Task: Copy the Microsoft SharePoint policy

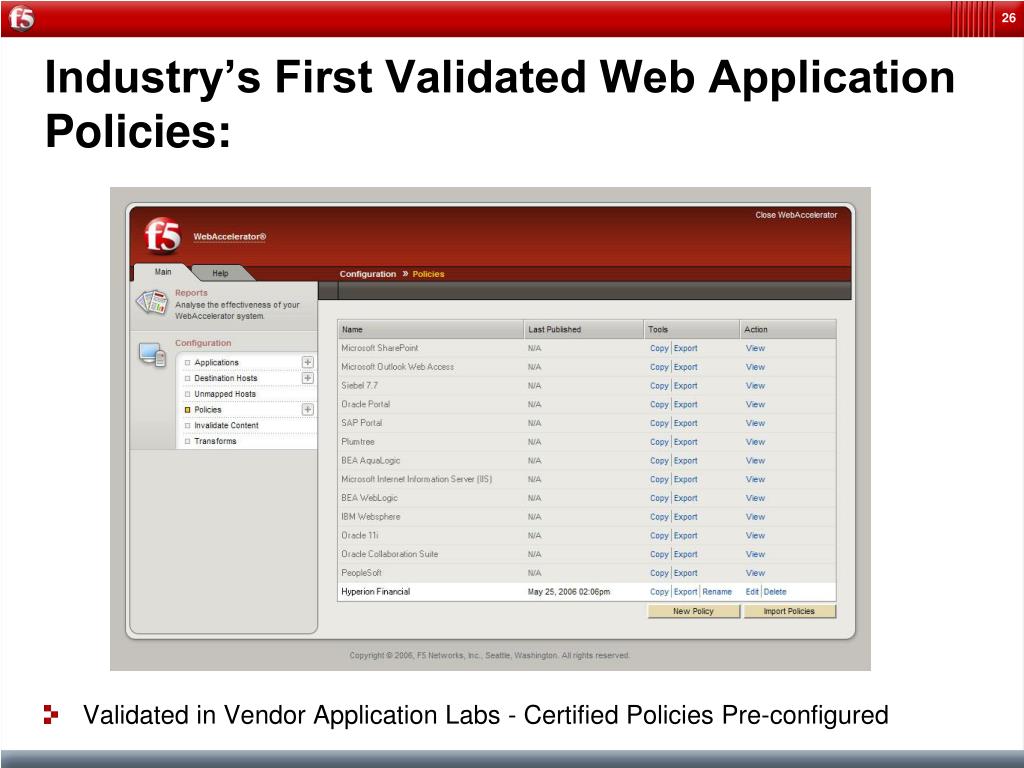Action: (659, 348)
